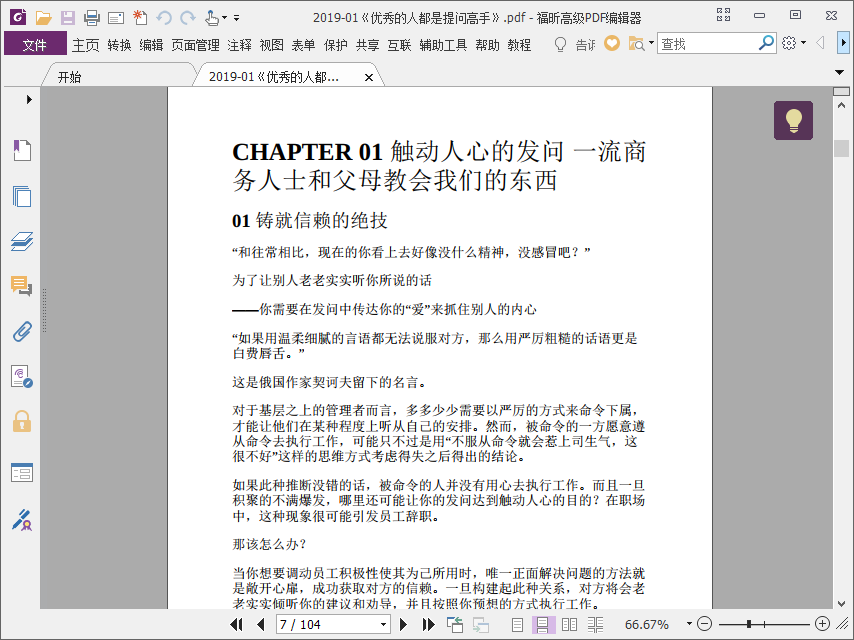Viewport: 854px width, 640px height.
Task: Click the email envelope icon in quick toolbar
Action: coord(115,18)
